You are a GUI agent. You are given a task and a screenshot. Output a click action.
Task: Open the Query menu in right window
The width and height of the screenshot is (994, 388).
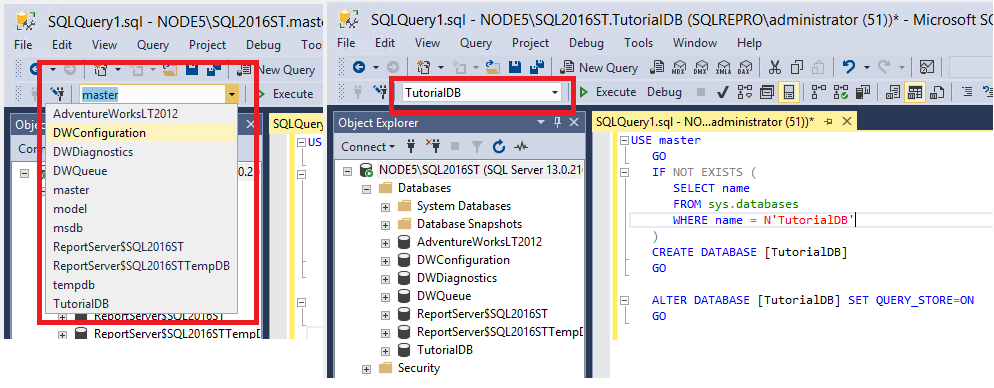(x=475, y=43)
